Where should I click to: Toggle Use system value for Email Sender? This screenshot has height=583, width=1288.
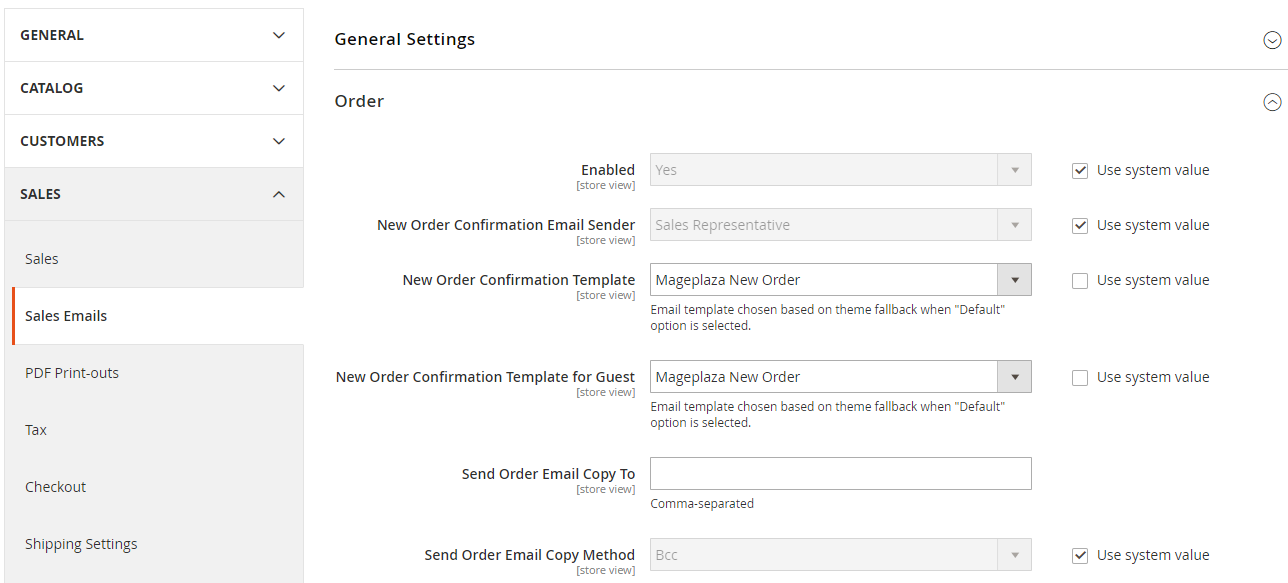click(1080, 226)
